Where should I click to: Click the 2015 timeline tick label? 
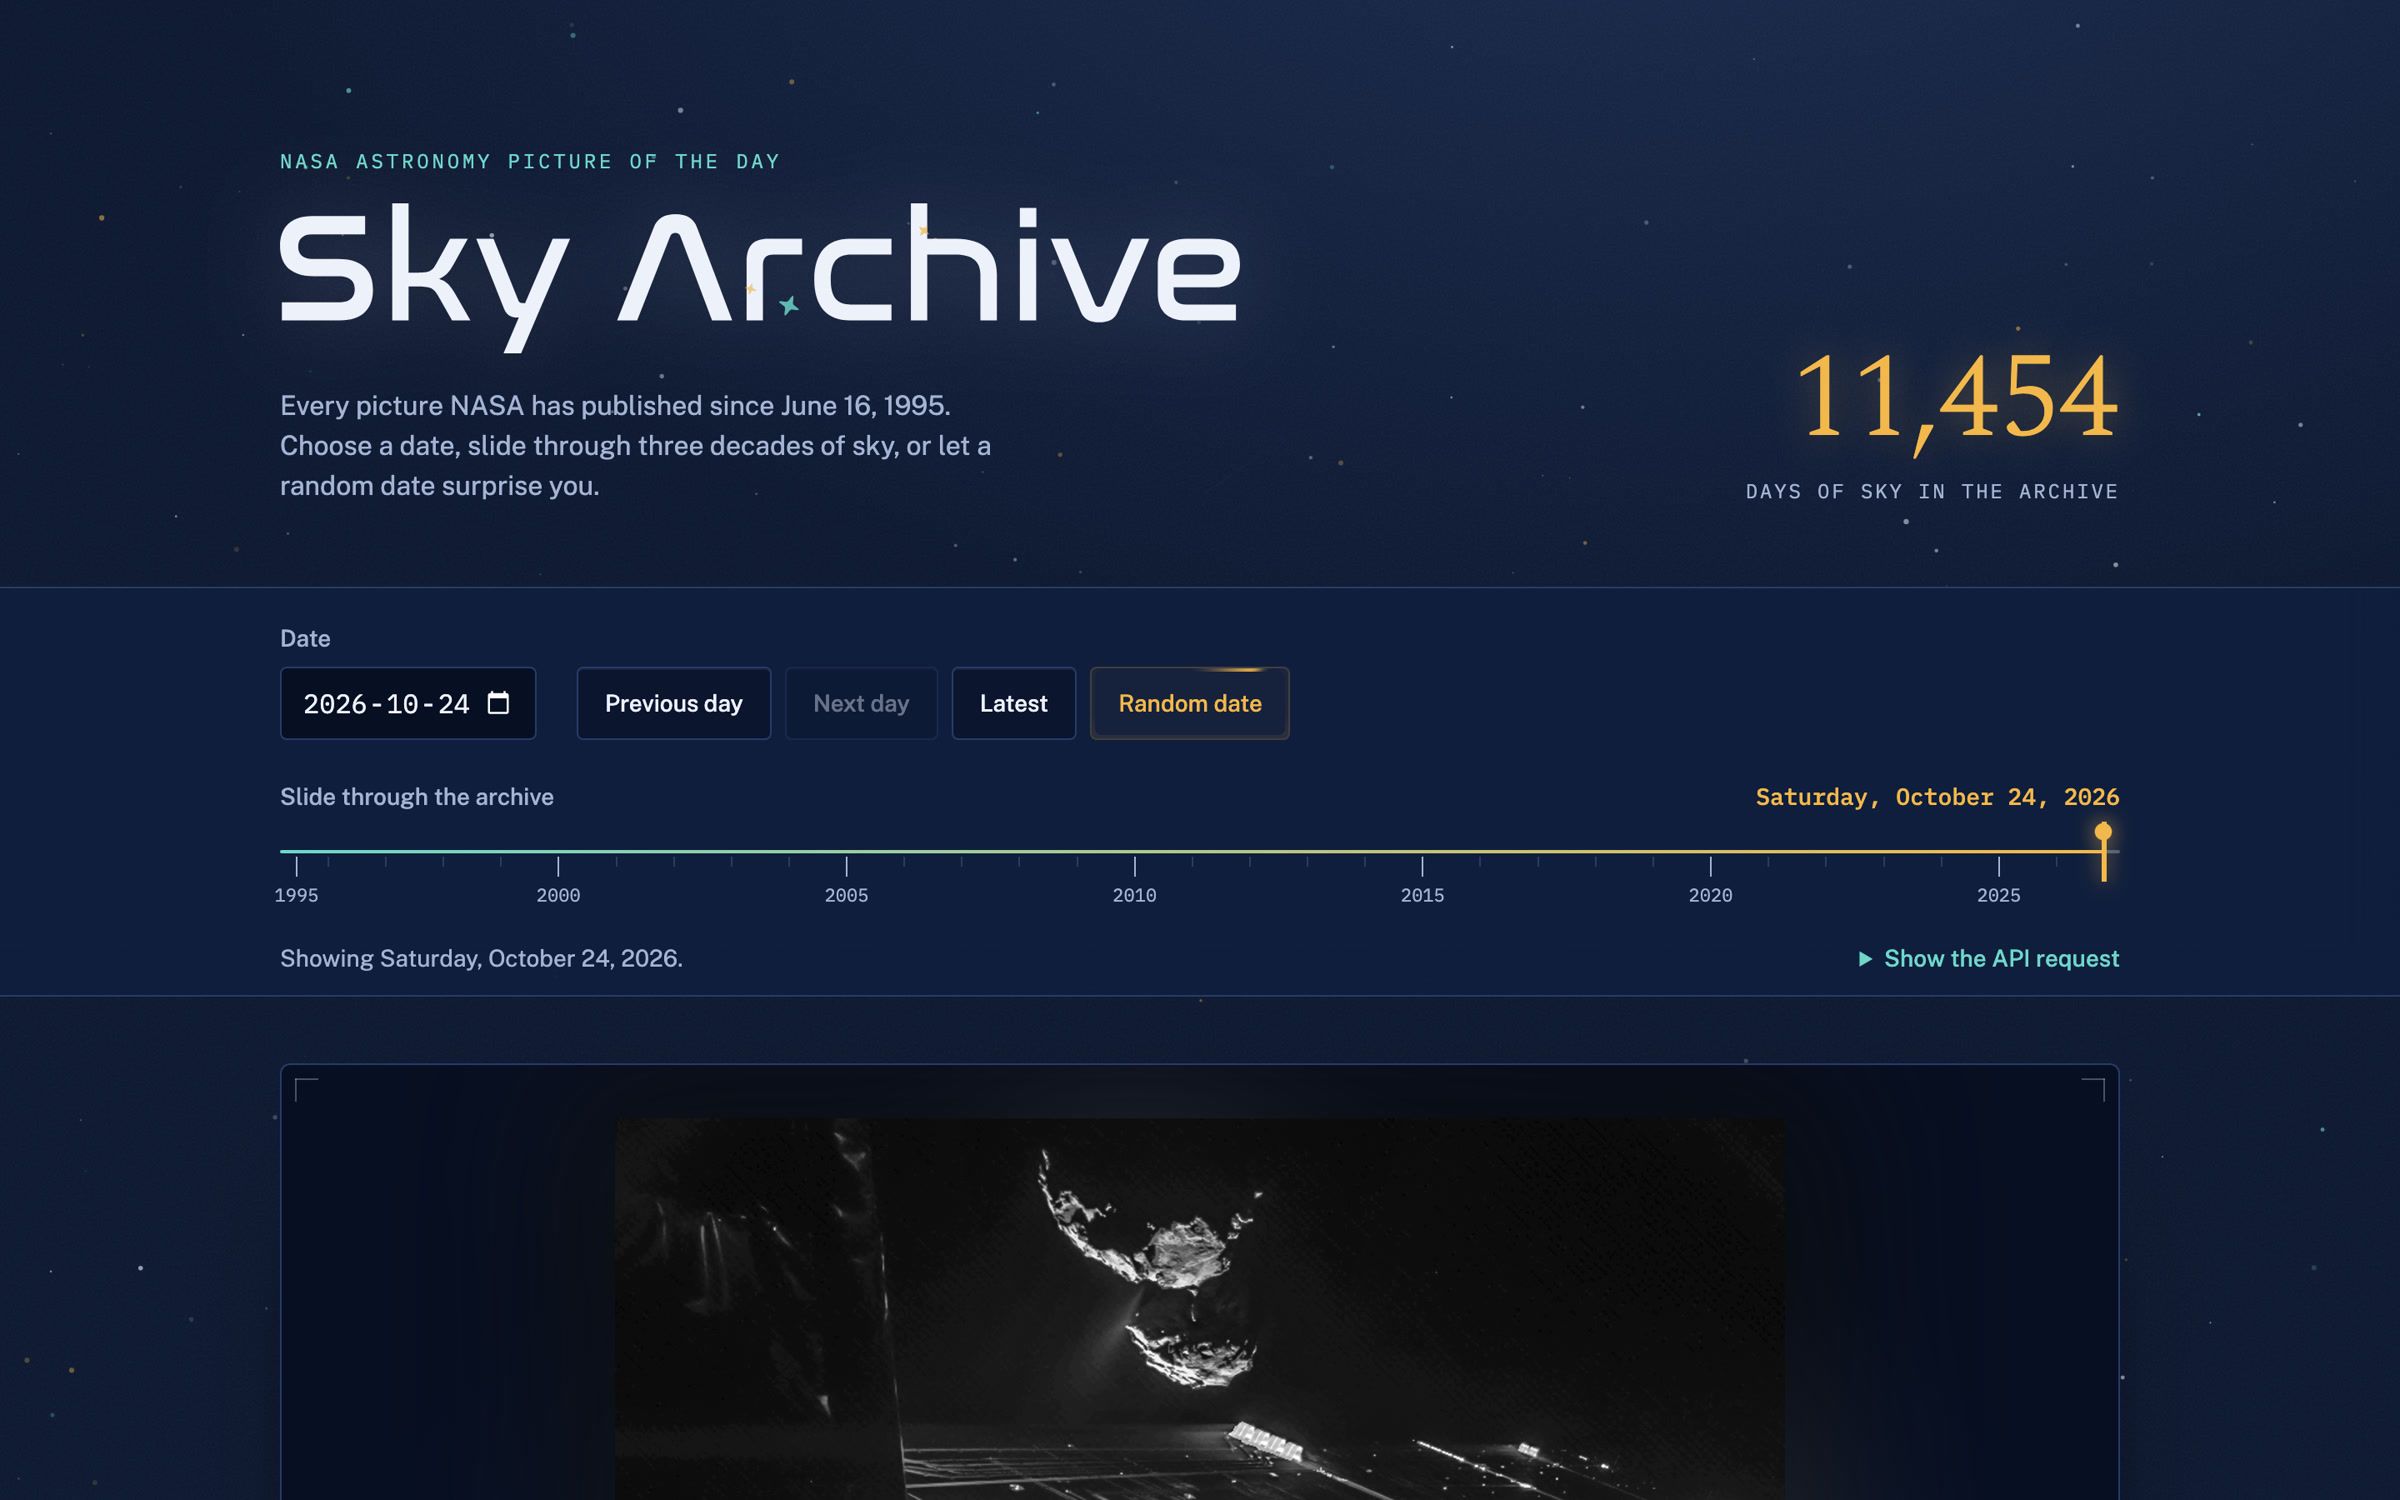[x=1422, y=895]
